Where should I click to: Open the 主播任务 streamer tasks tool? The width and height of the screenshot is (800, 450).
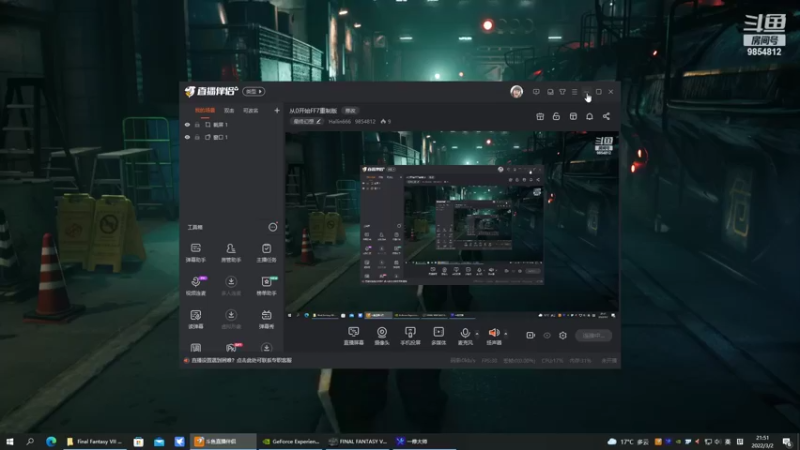click(x=266, y=252)
